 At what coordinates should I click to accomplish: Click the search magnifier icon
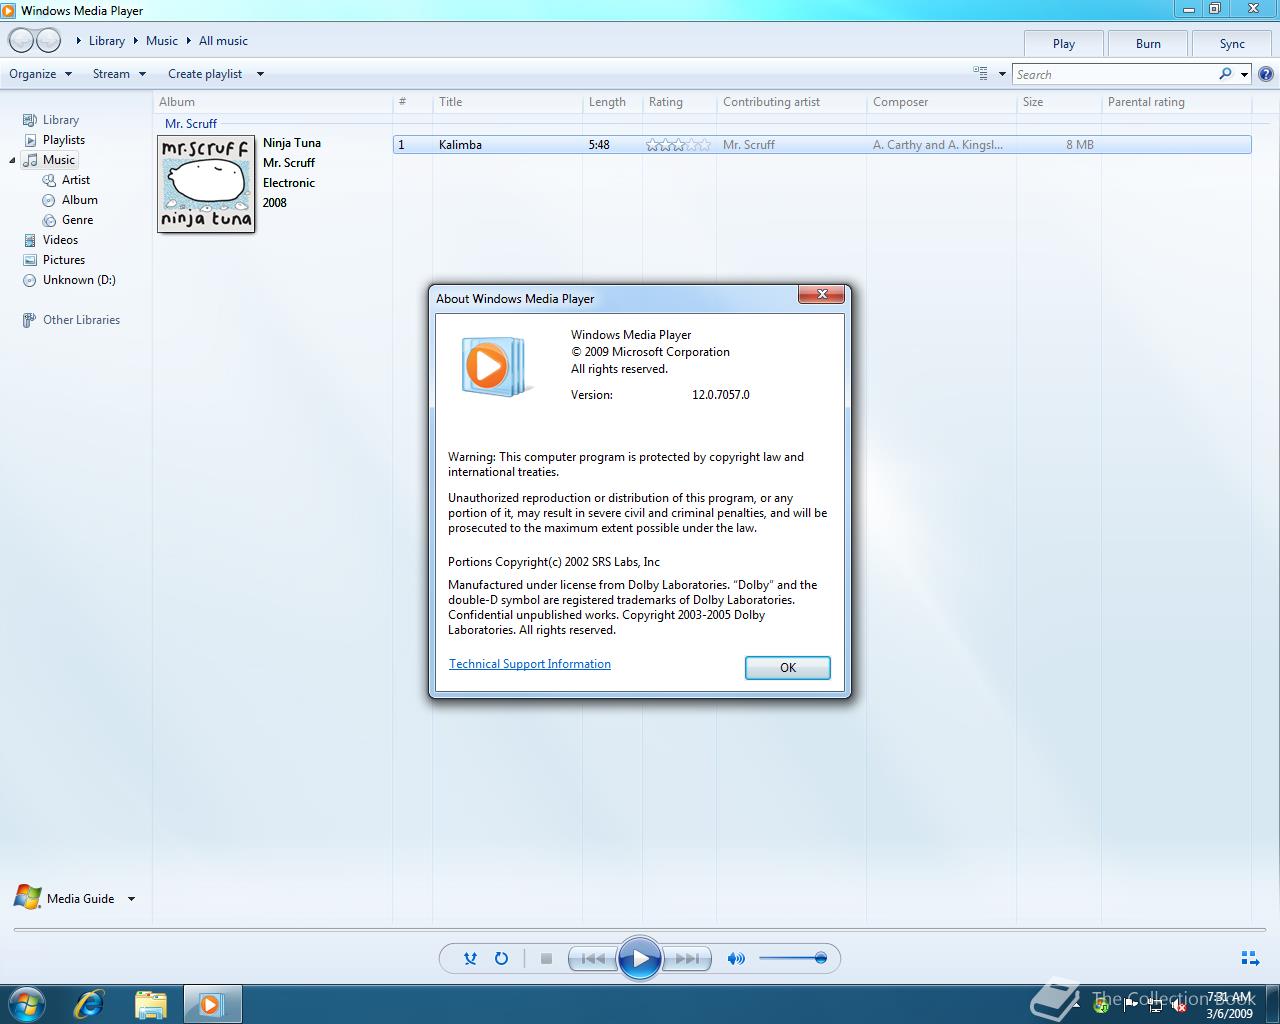(x=1226, y=74)
